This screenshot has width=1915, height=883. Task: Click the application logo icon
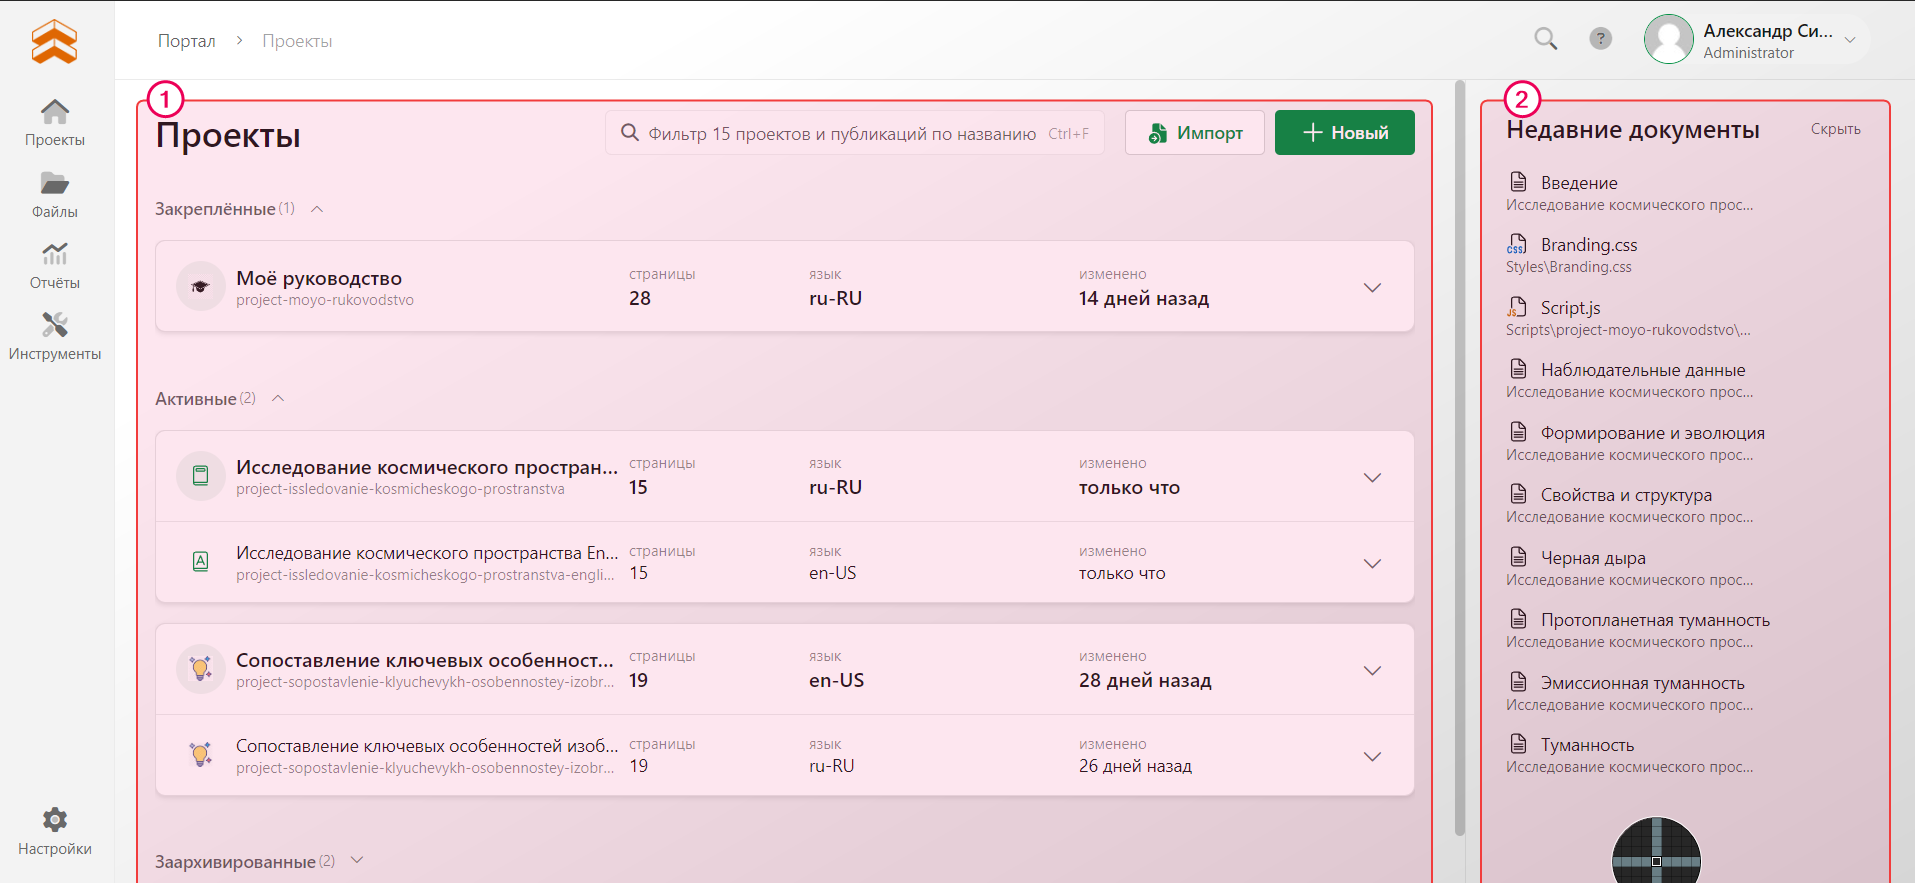(54, 41)
